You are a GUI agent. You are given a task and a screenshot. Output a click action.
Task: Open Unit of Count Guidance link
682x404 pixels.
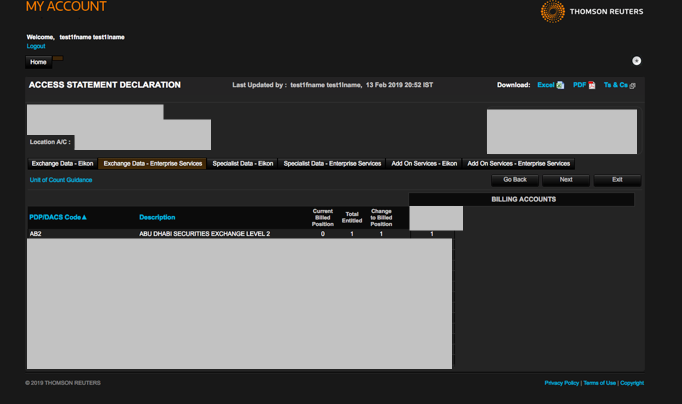coord(61,180)
